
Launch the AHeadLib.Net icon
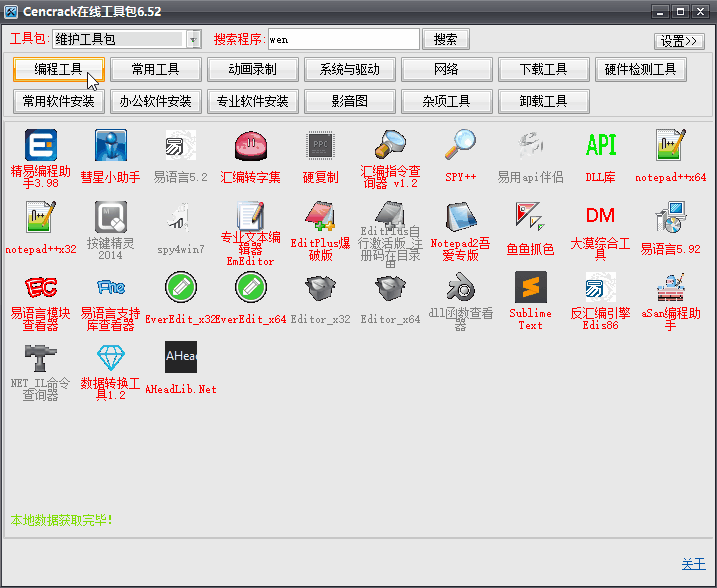[181, 358]
